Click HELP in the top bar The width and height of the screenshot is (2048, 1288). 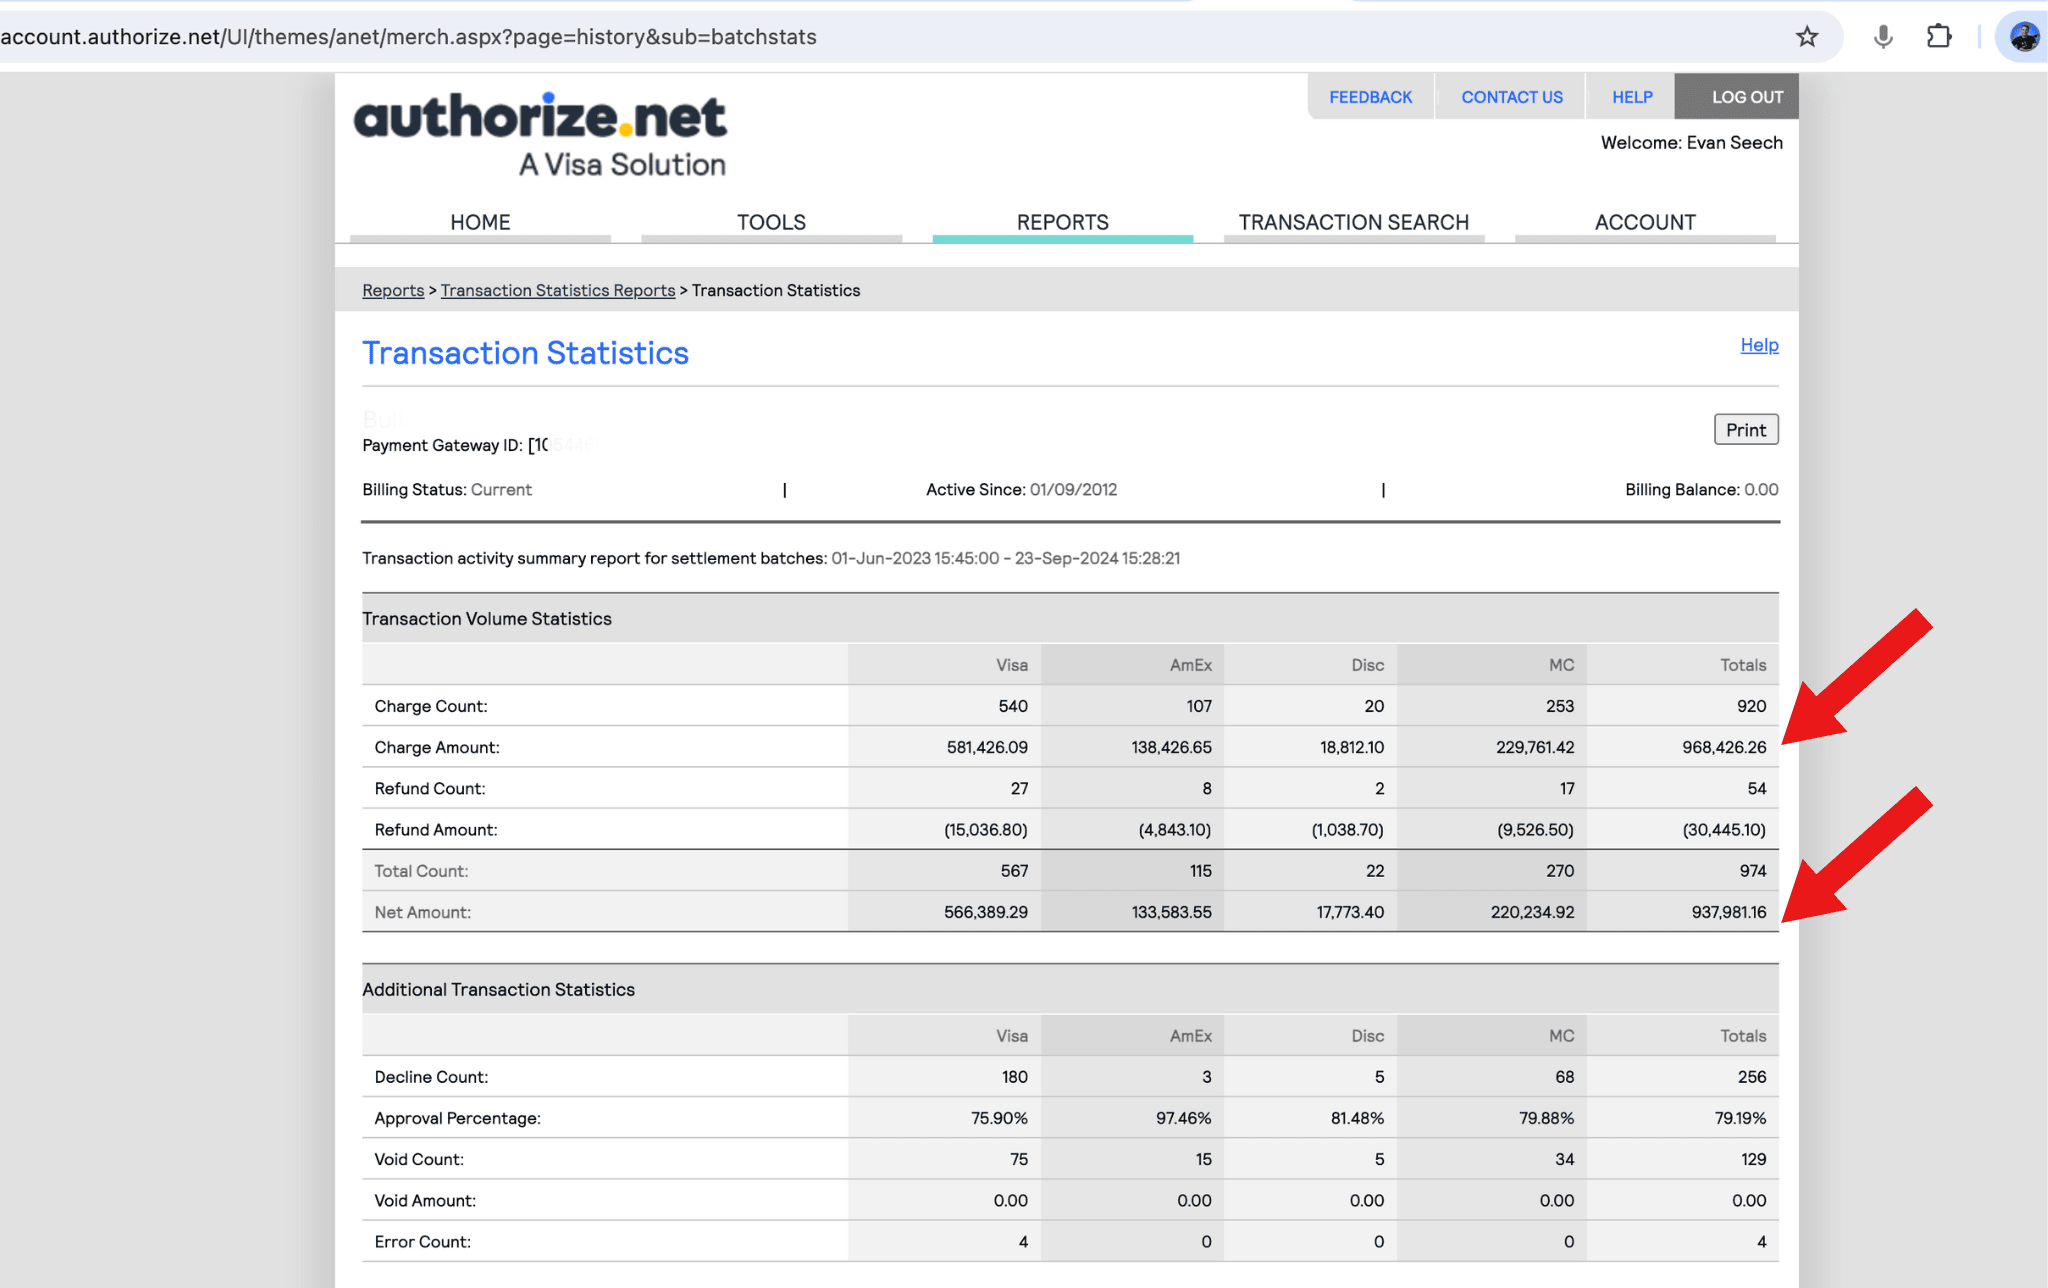coord(1631,97)
